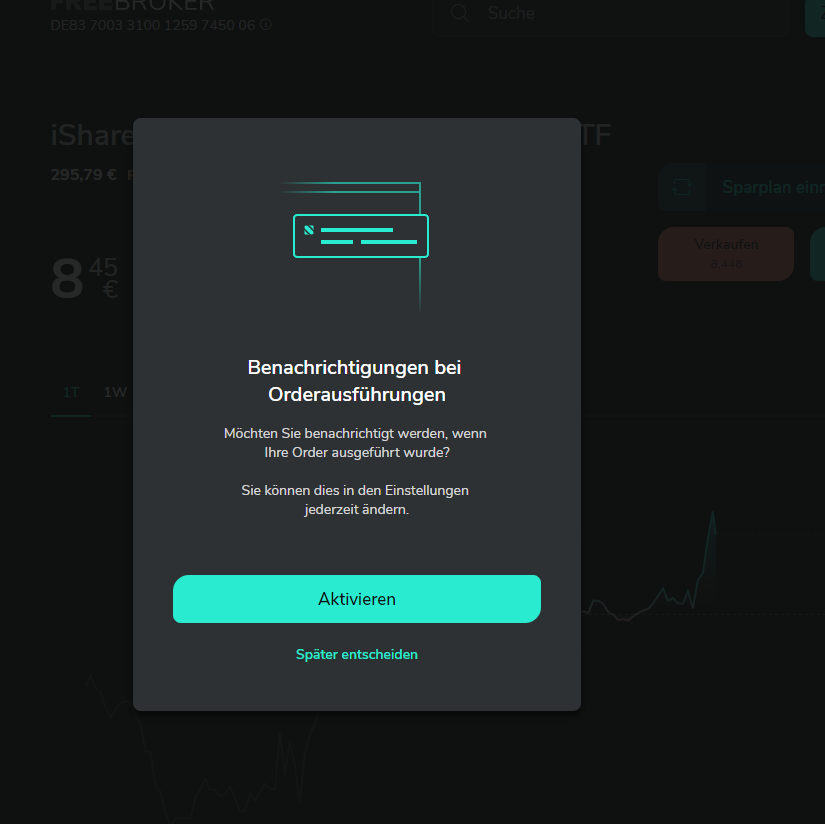
Task: Click the green buy button next to Verkaufen
Action: point(818,254)
